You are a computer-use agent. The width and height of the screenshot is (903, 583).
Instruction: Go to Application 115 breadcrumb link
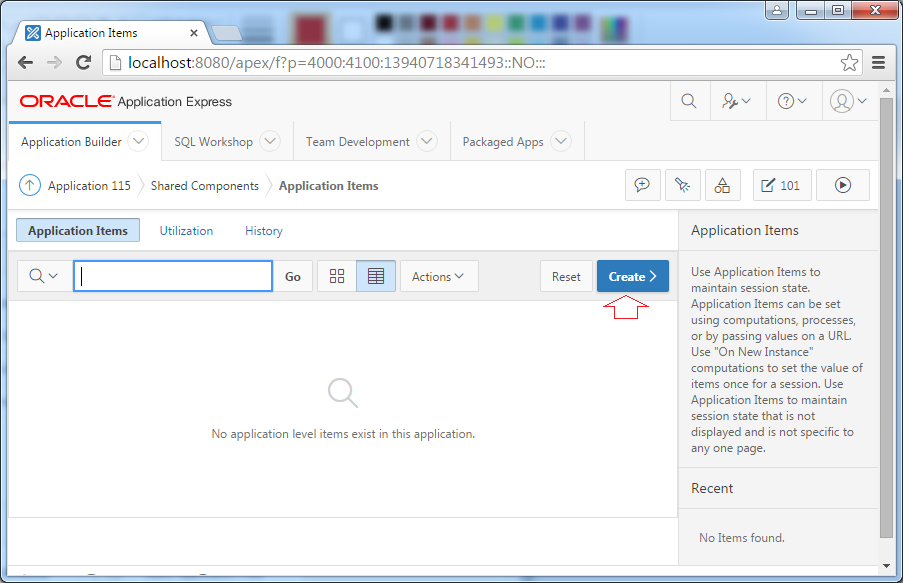coord(89,186)
